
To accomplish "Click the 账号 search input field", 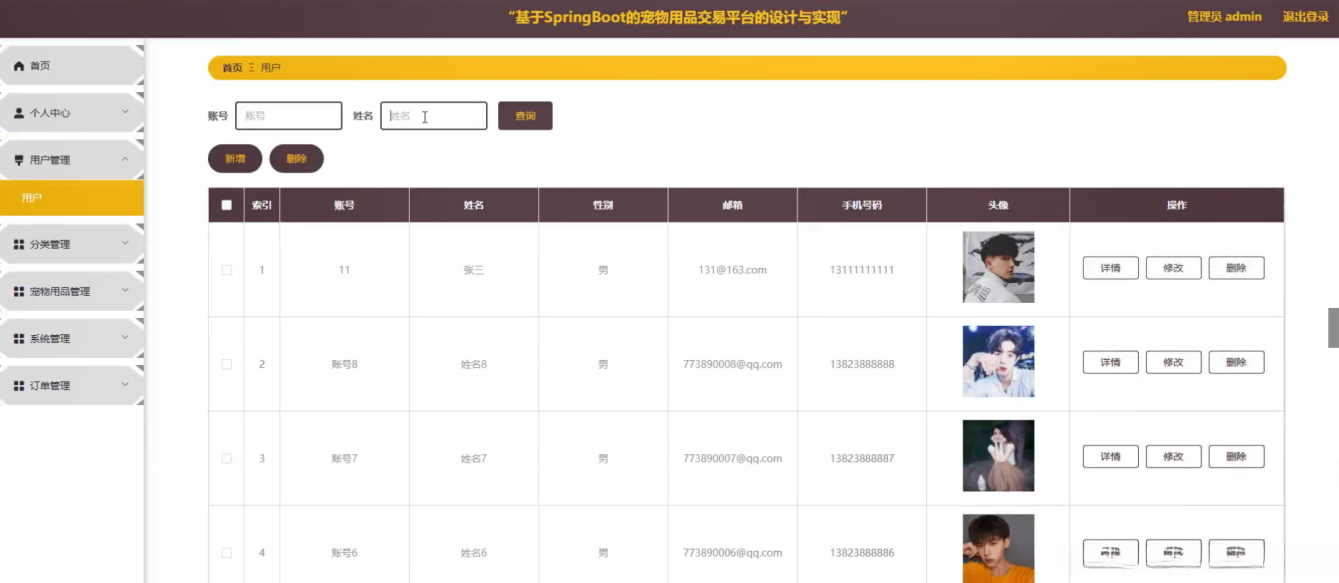I will [289, 116].
